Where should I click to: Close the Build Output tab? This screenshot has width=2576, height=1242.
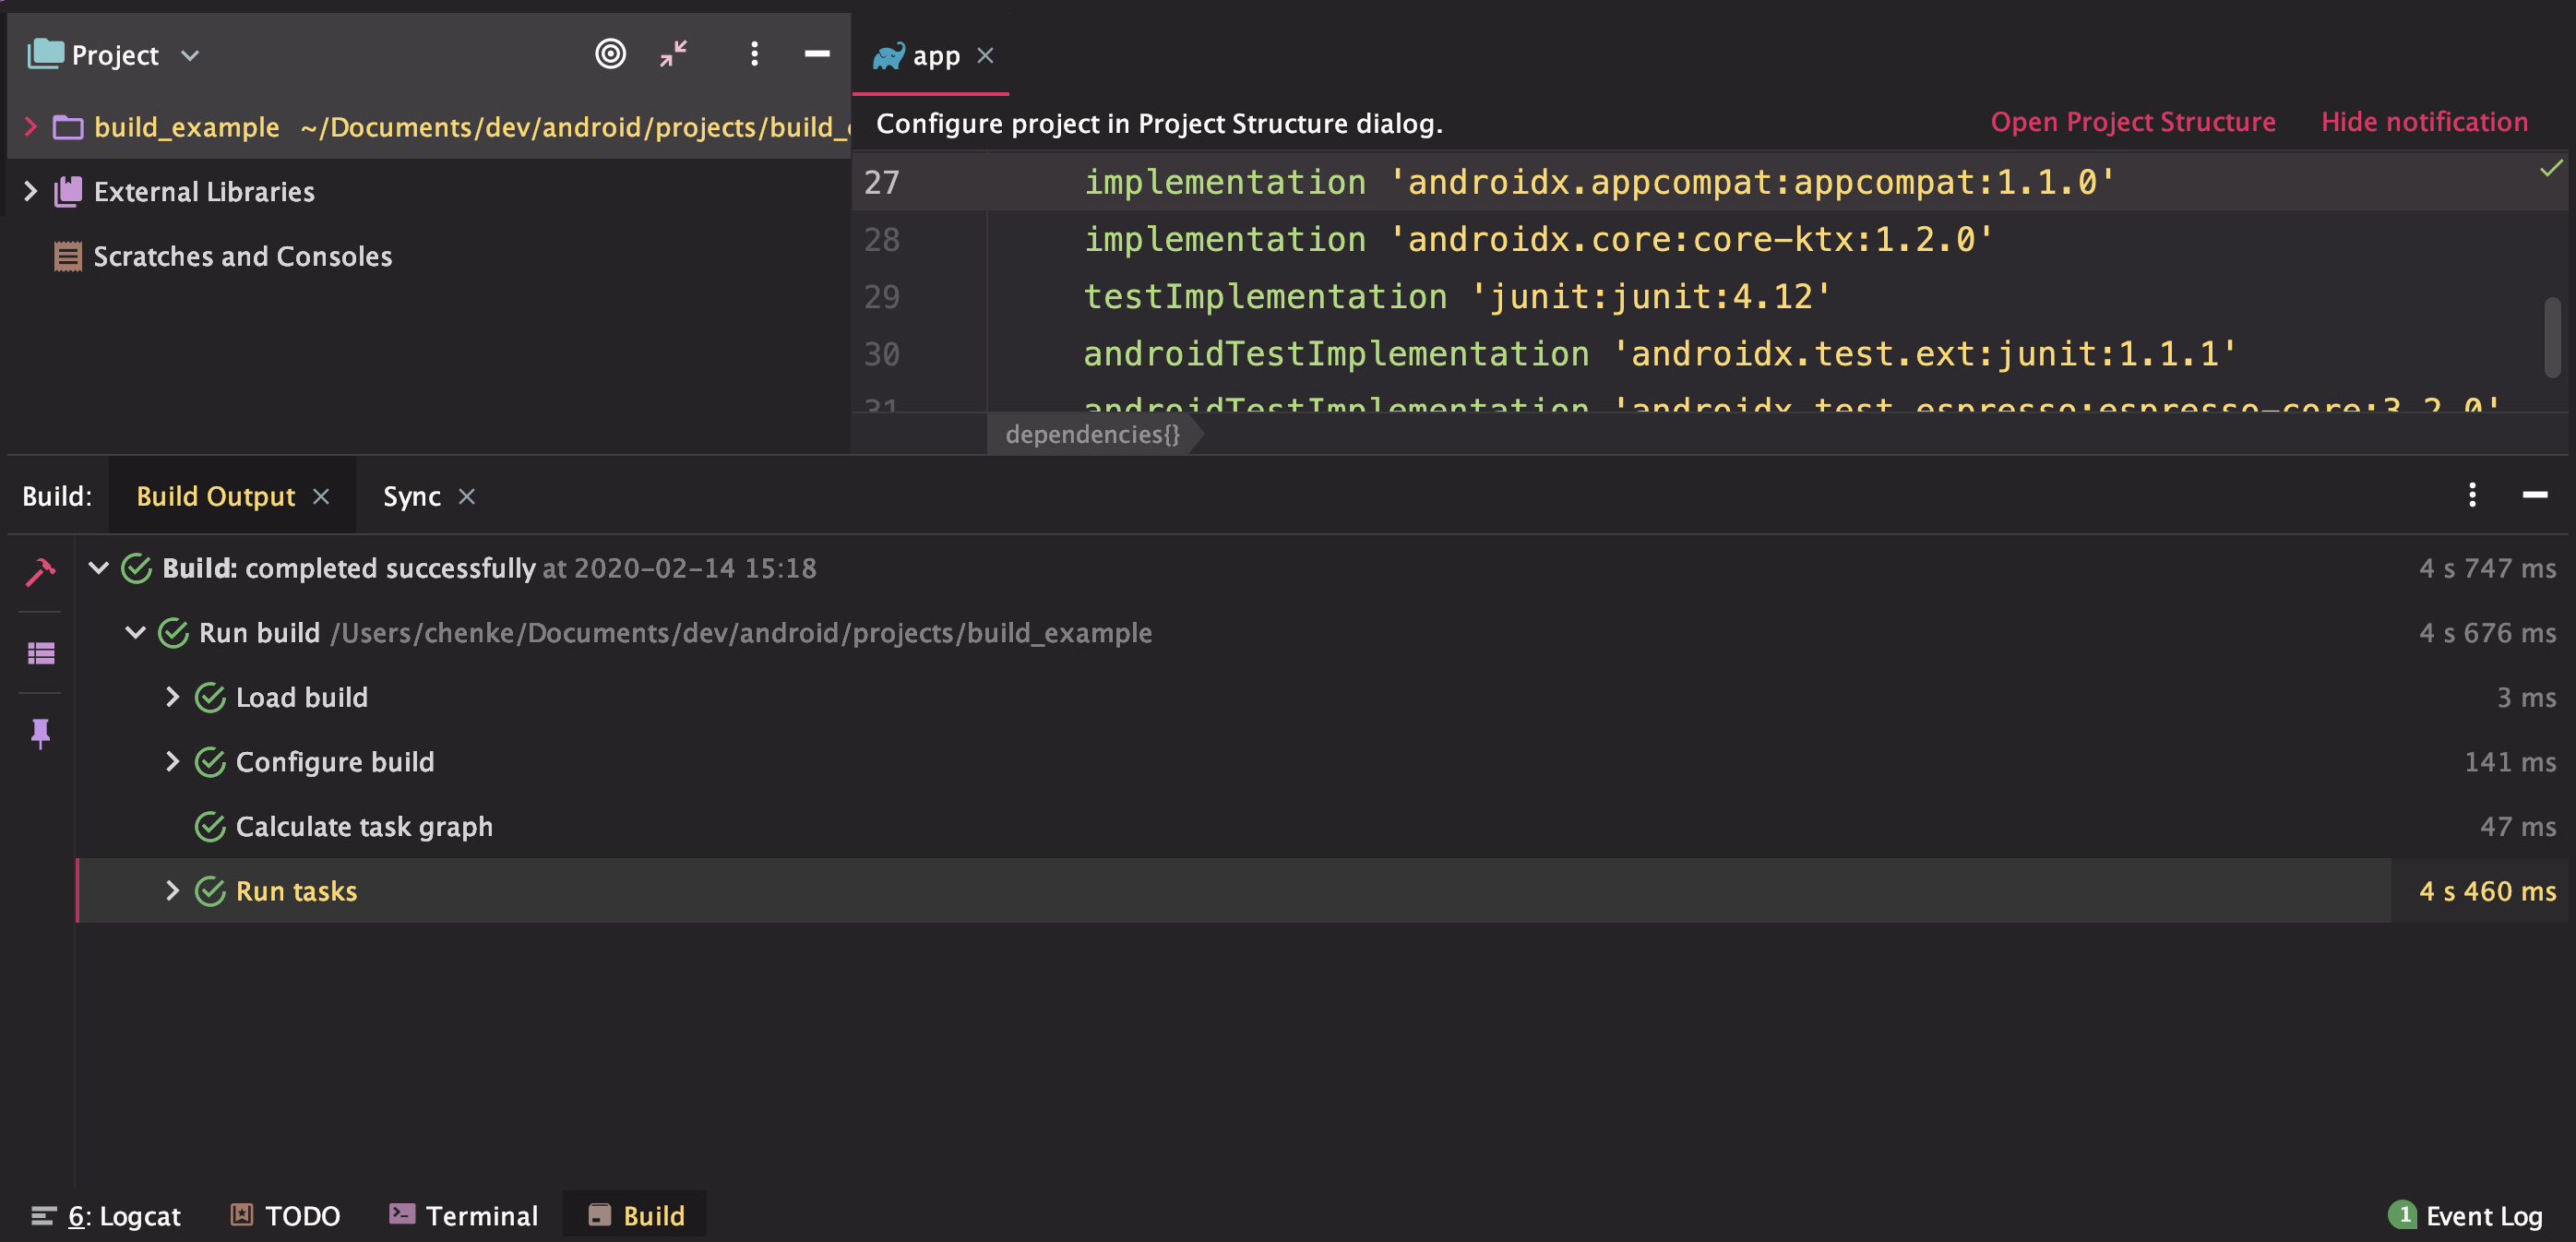coord(321,496)
